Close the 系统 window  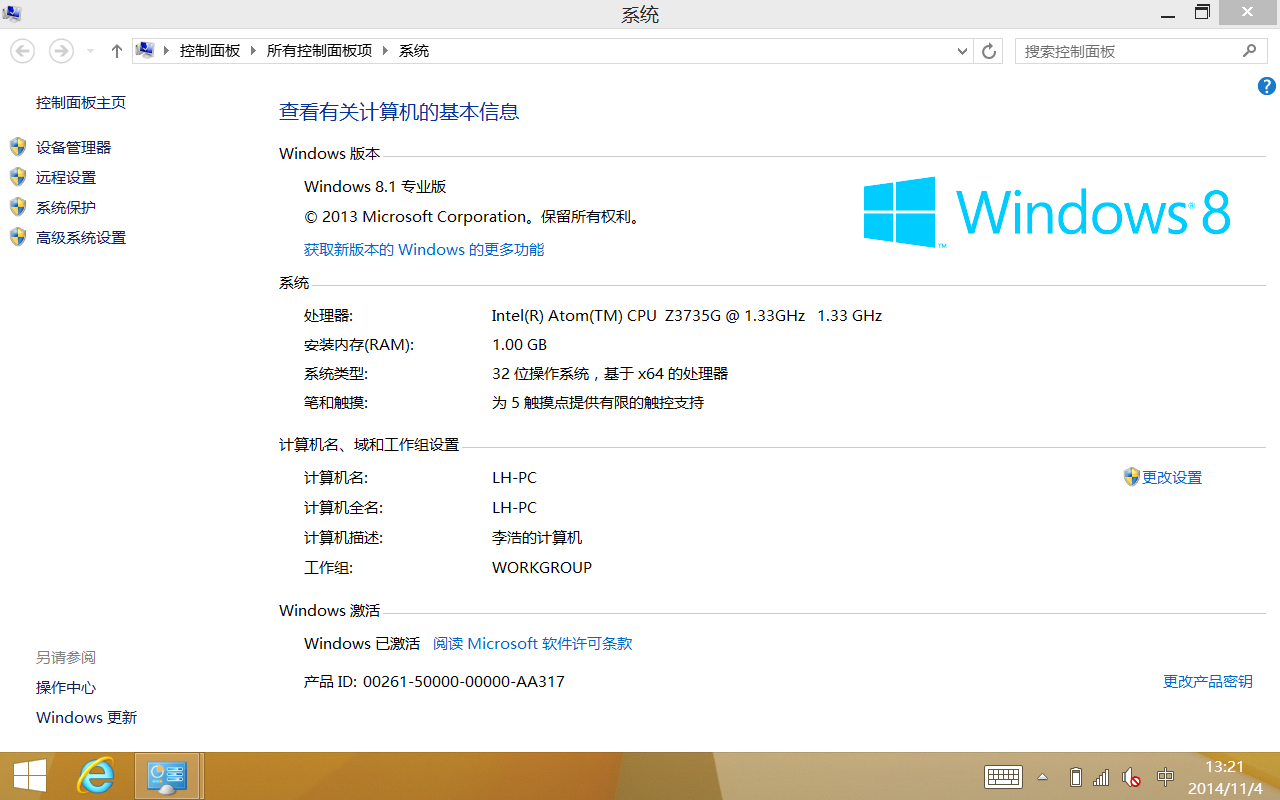(1249, 12)
